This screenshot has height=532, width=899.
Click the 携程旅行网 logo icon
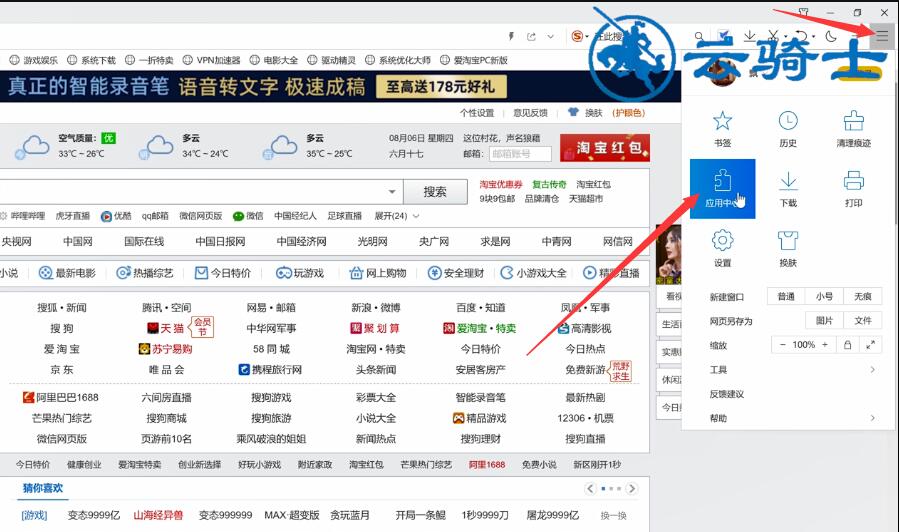coord(244,369)
